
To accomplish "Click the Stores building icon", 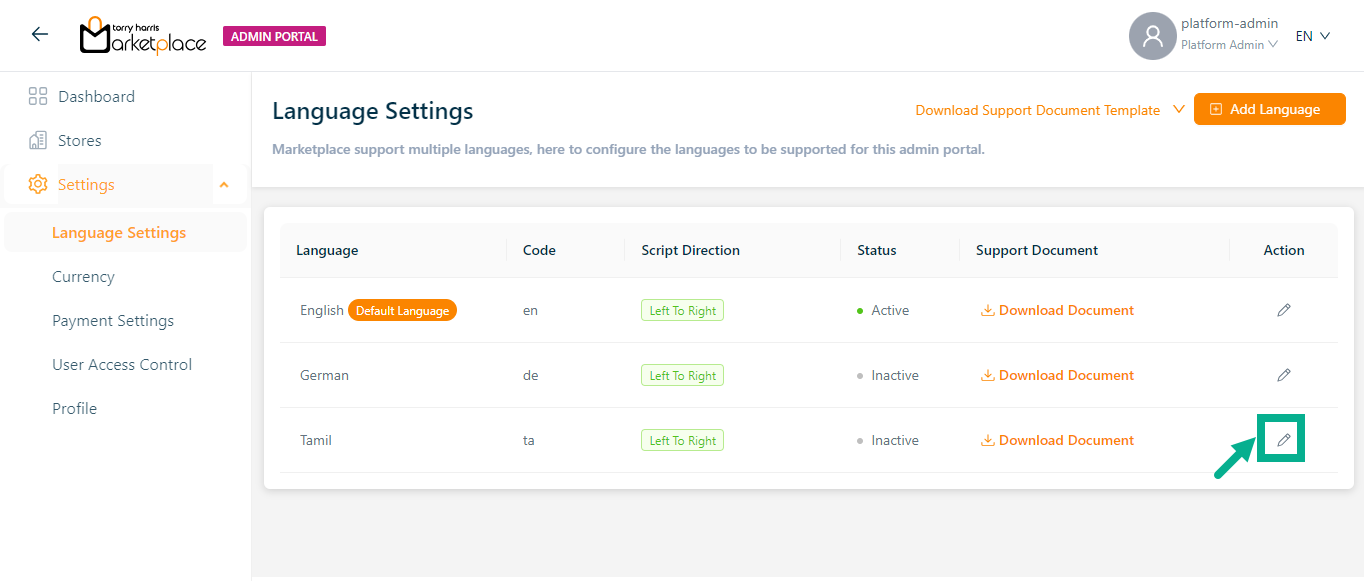I will coord(38,141).
